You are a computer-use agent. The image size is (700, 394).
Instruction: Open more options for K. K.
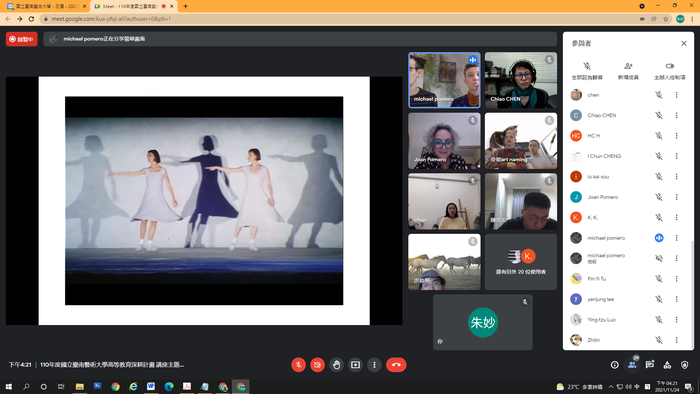(676, 217)
